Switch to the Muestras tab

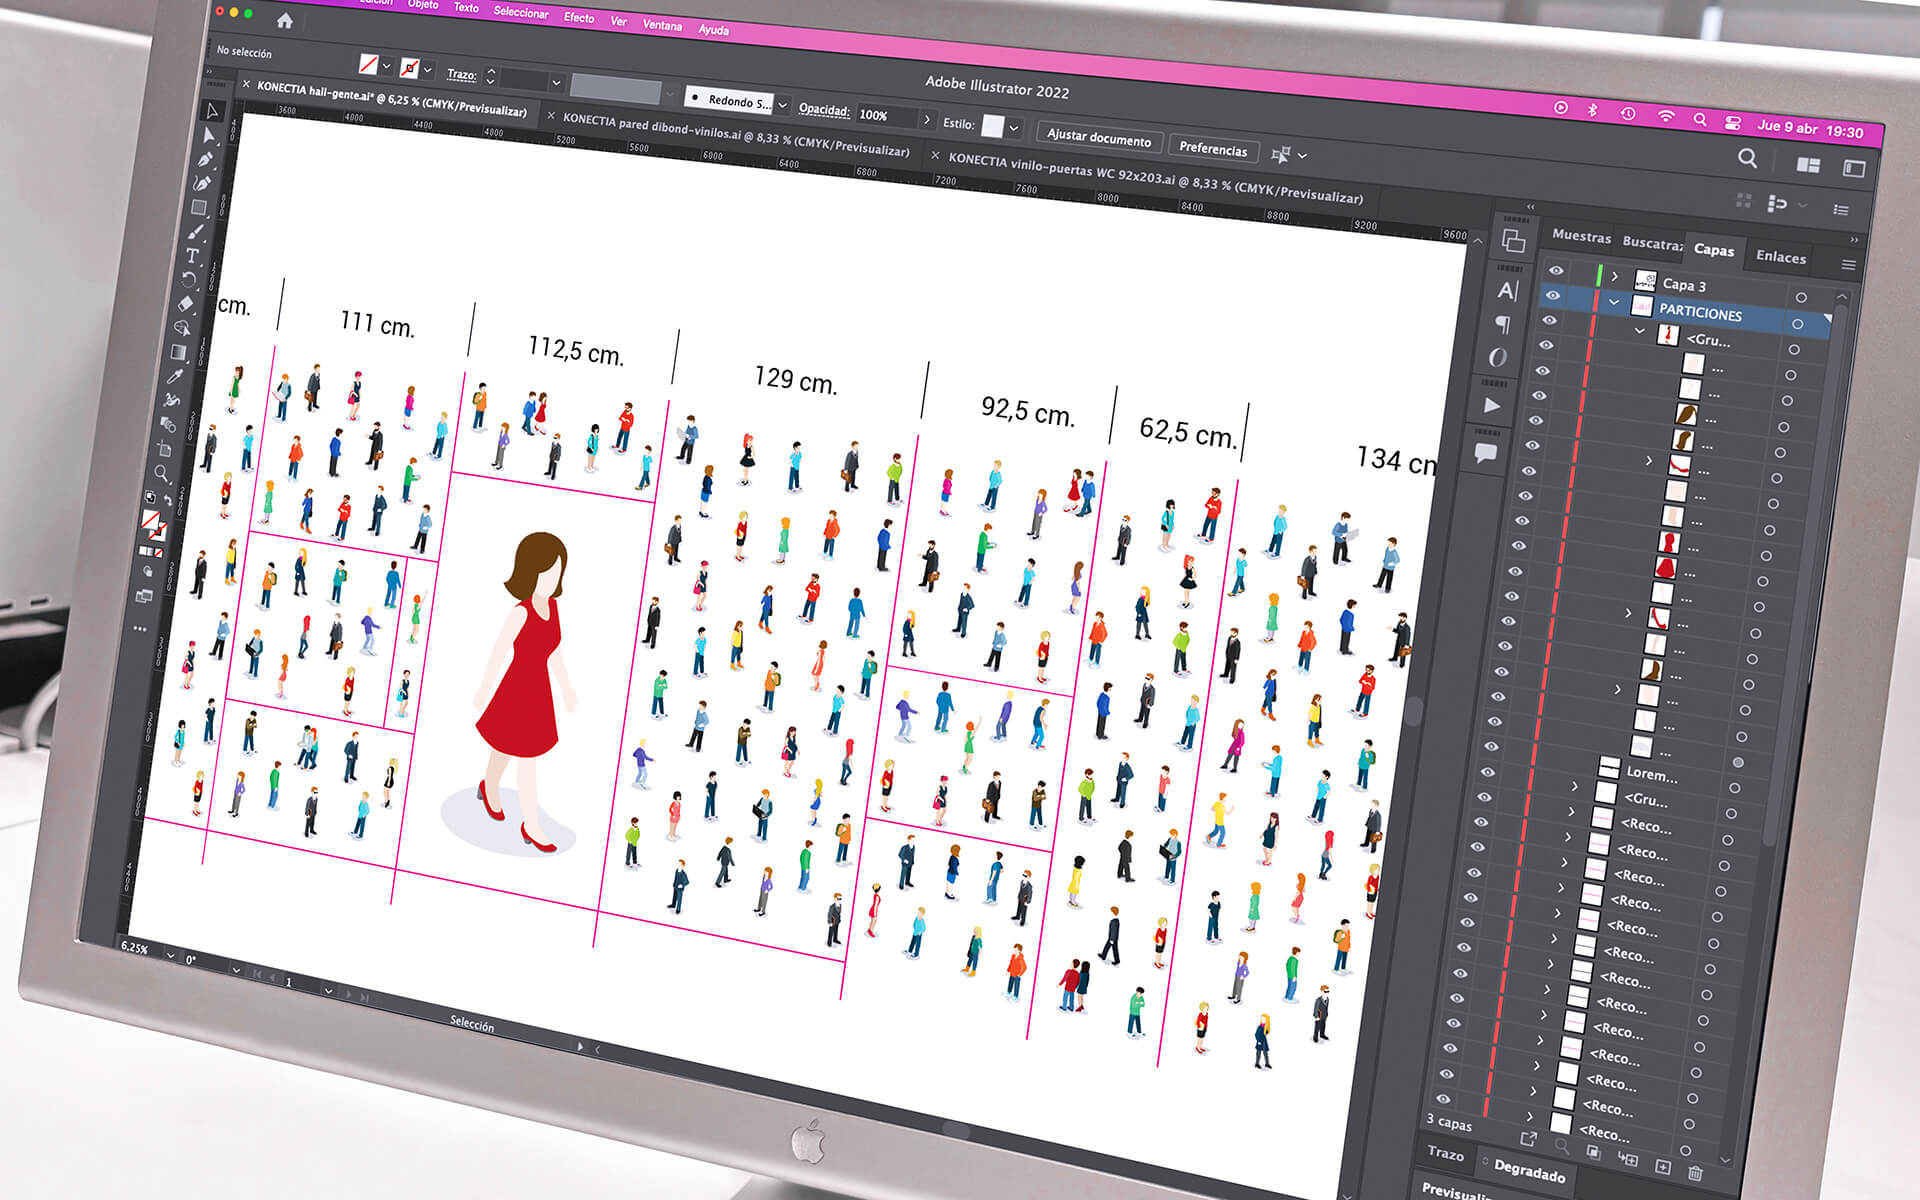1581,236
